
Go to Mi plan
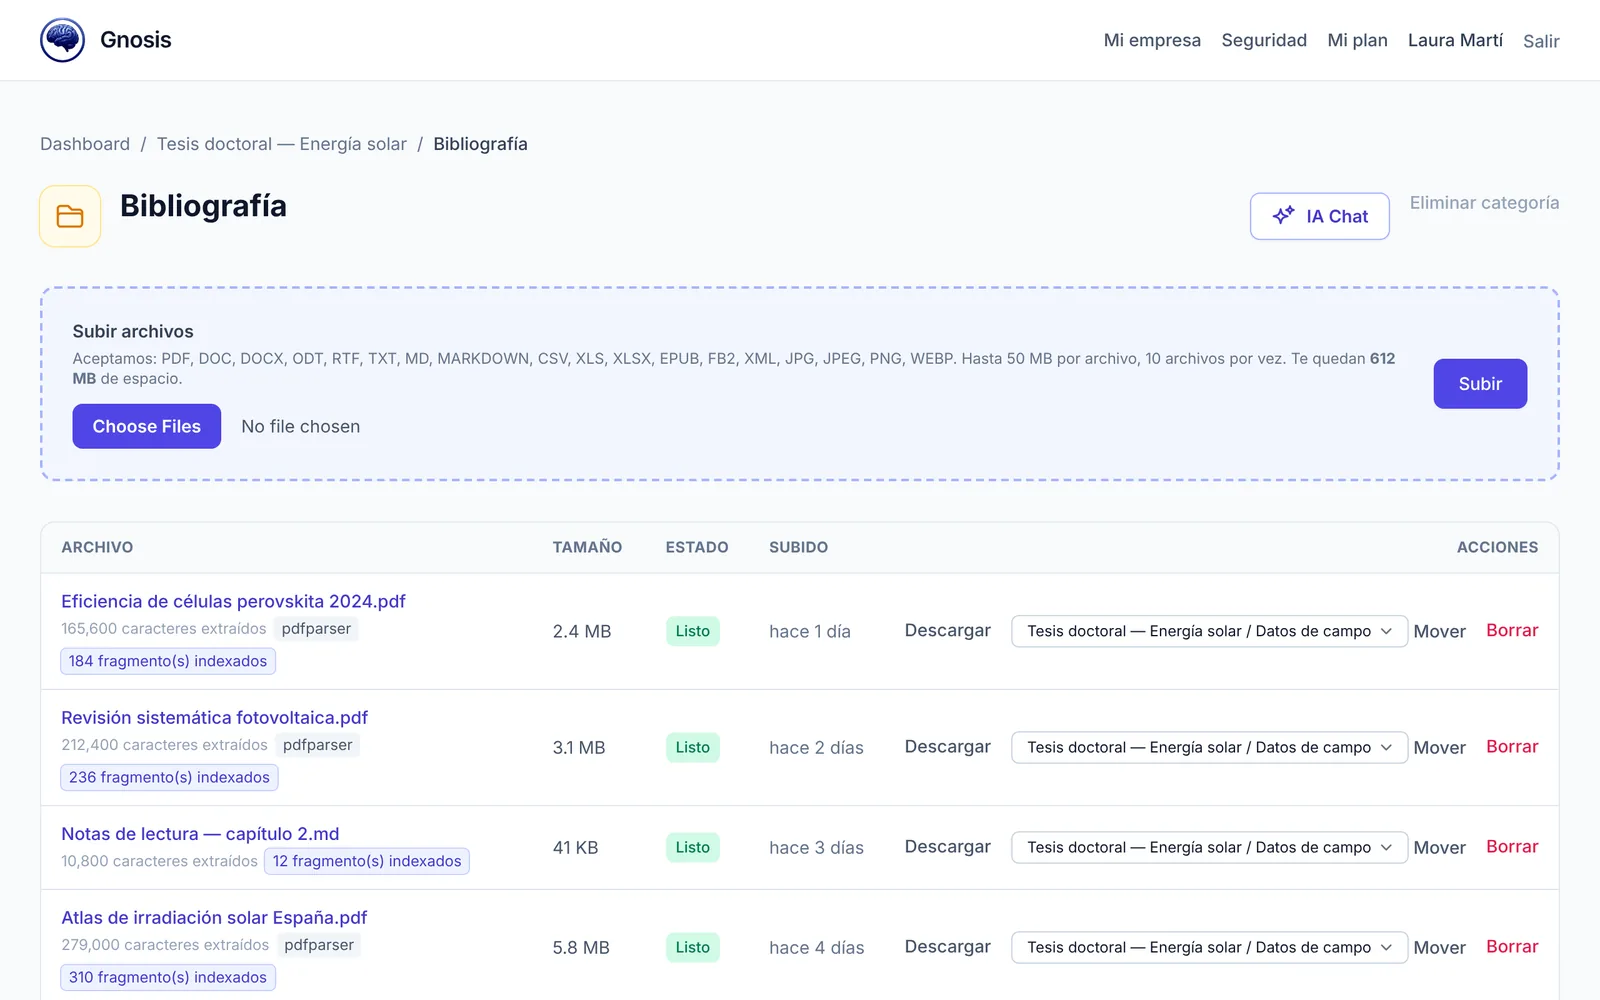click(x=1357, y=40)
